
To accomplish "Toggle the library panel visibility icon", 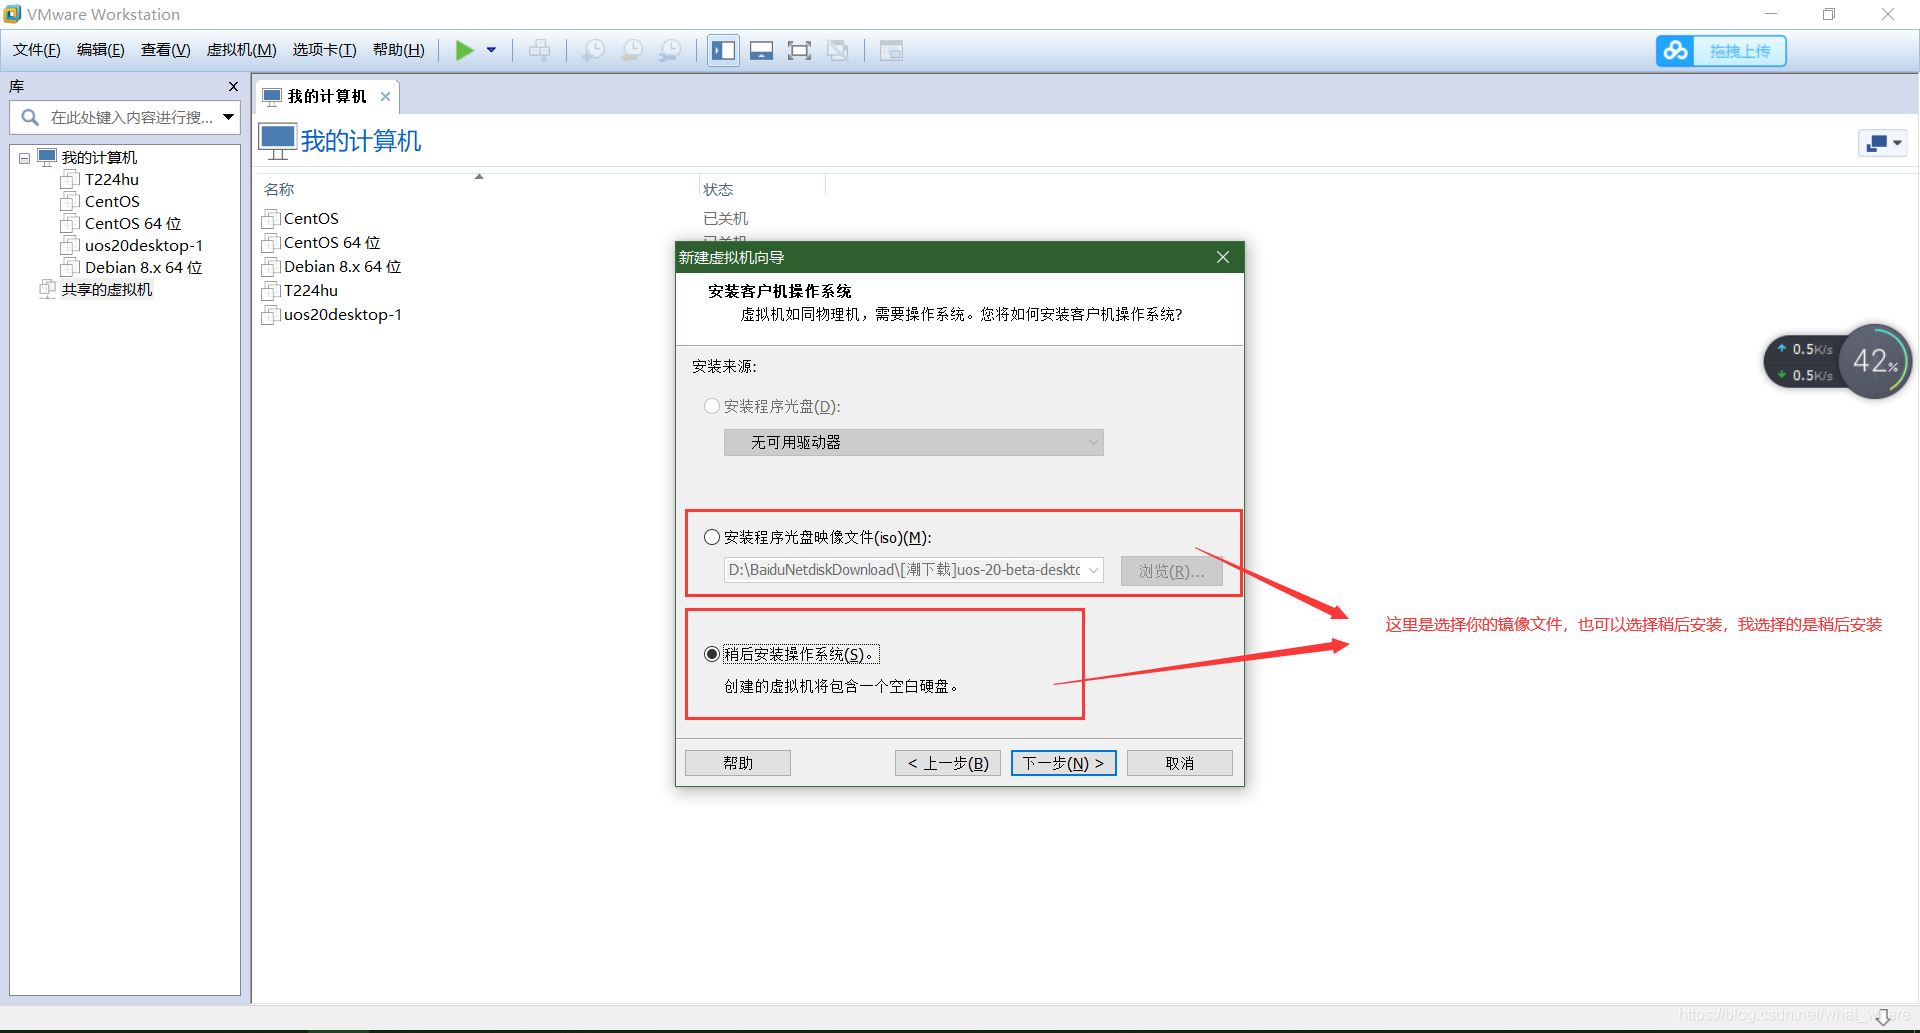I will (x=723, y=50).
